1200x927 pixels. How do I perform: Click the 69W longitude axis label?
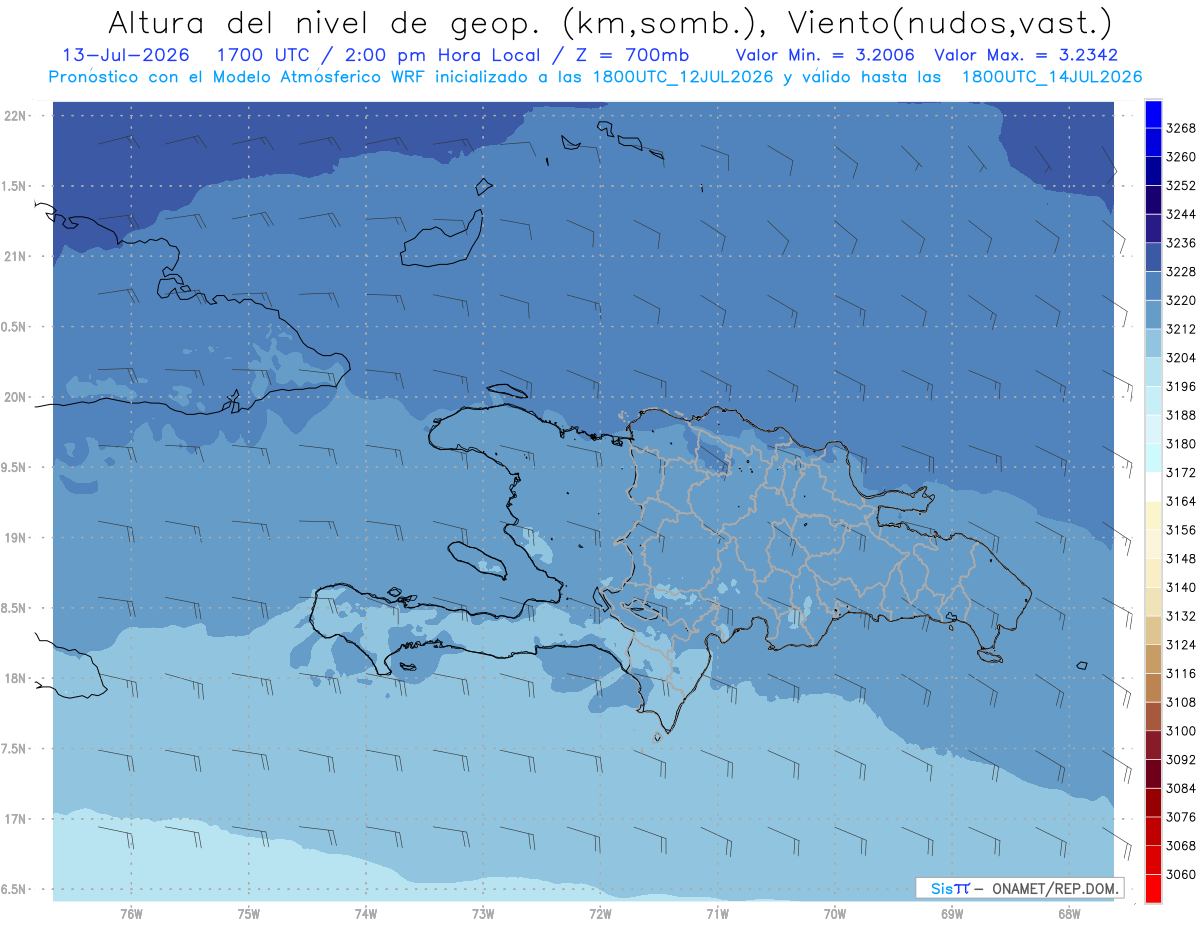(x=952, y=914)
